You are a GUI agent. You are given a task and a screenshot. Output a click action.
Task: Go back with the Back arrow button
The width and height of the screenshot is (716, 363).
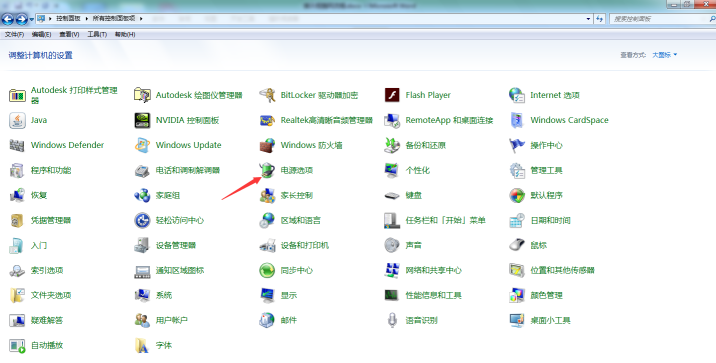coord(8,19)
